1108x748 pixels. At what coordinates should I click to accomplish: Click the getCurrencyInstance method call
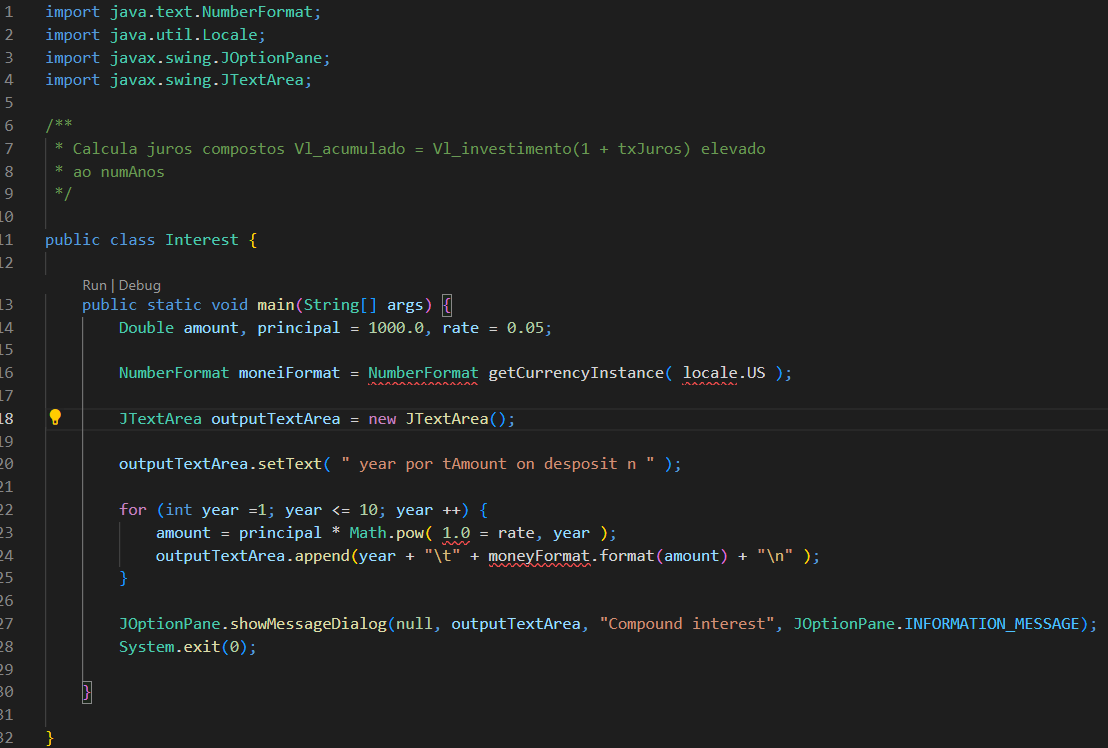click(576, 373)
